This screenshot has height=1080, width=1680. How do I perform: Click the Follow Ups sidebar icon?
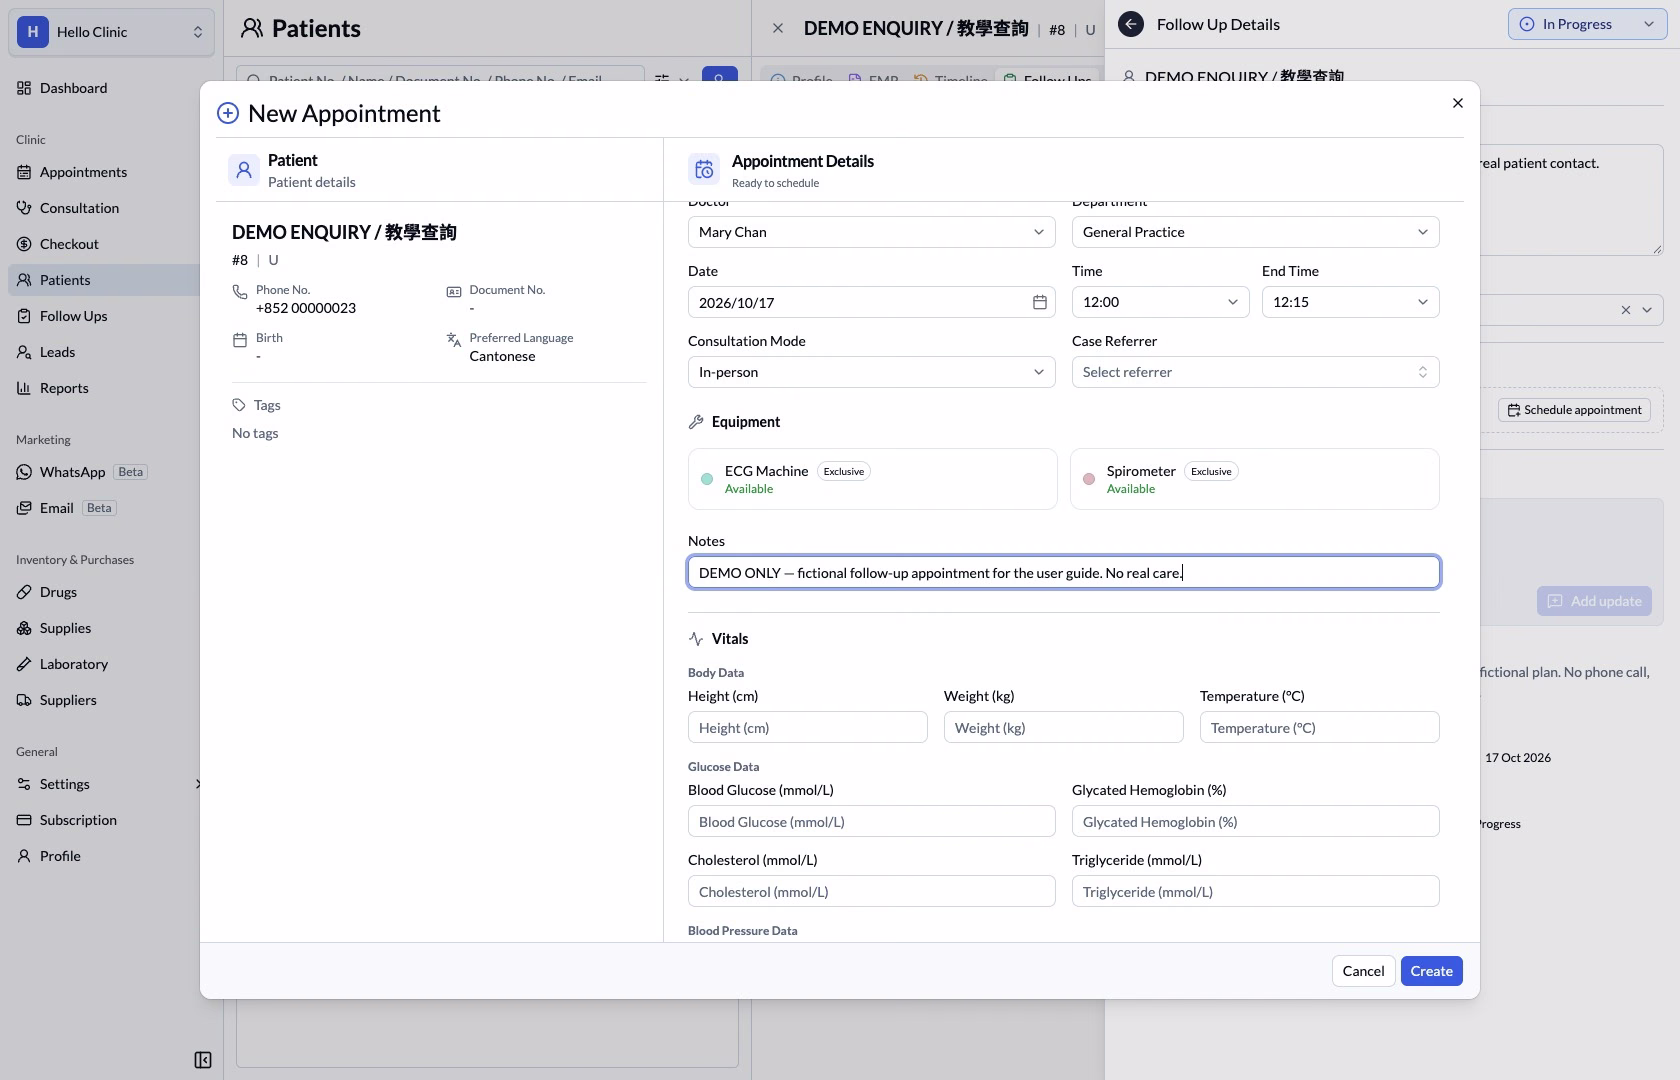pos(24,316)
